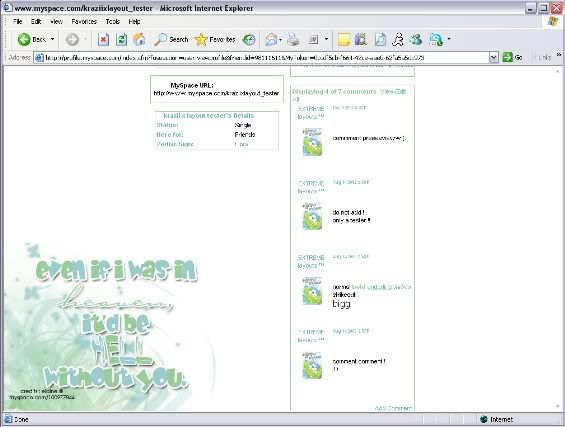Expand the address bar URL dropdown

pyautogui.click(x=494, y=57)
